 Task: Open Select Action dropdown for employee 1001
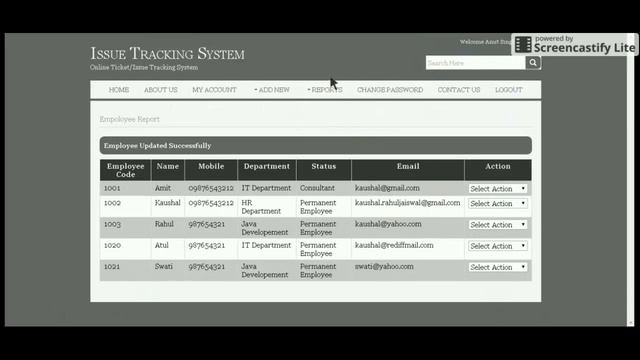(x=498, y=189)
